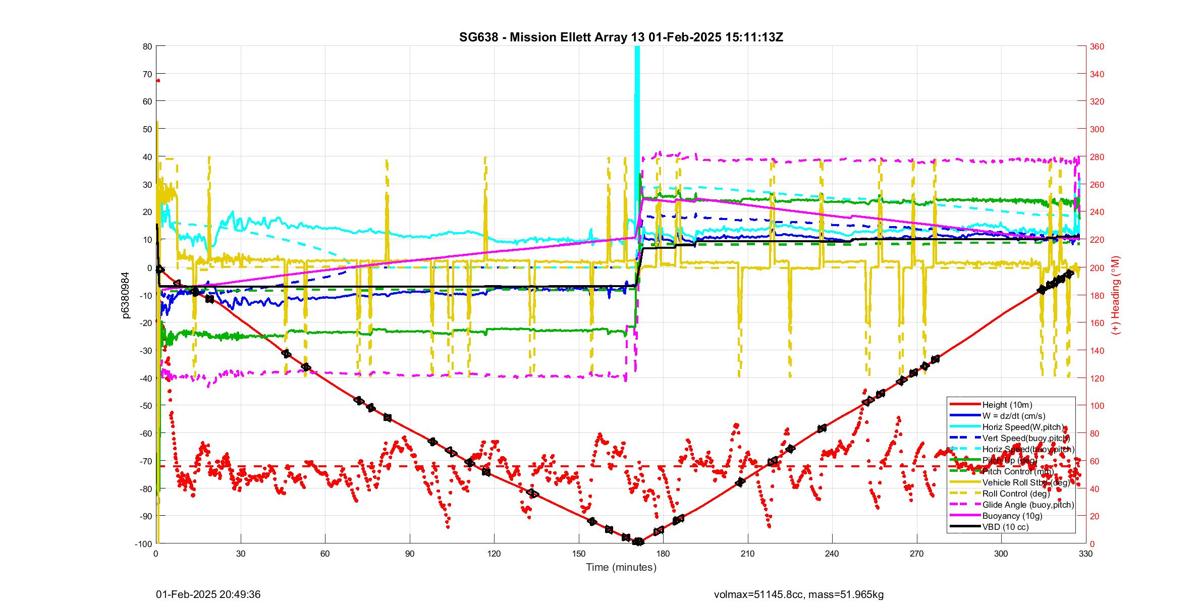Click right heading axis tick label 260
The image size is (1200, 611).
pos(1098,184)
